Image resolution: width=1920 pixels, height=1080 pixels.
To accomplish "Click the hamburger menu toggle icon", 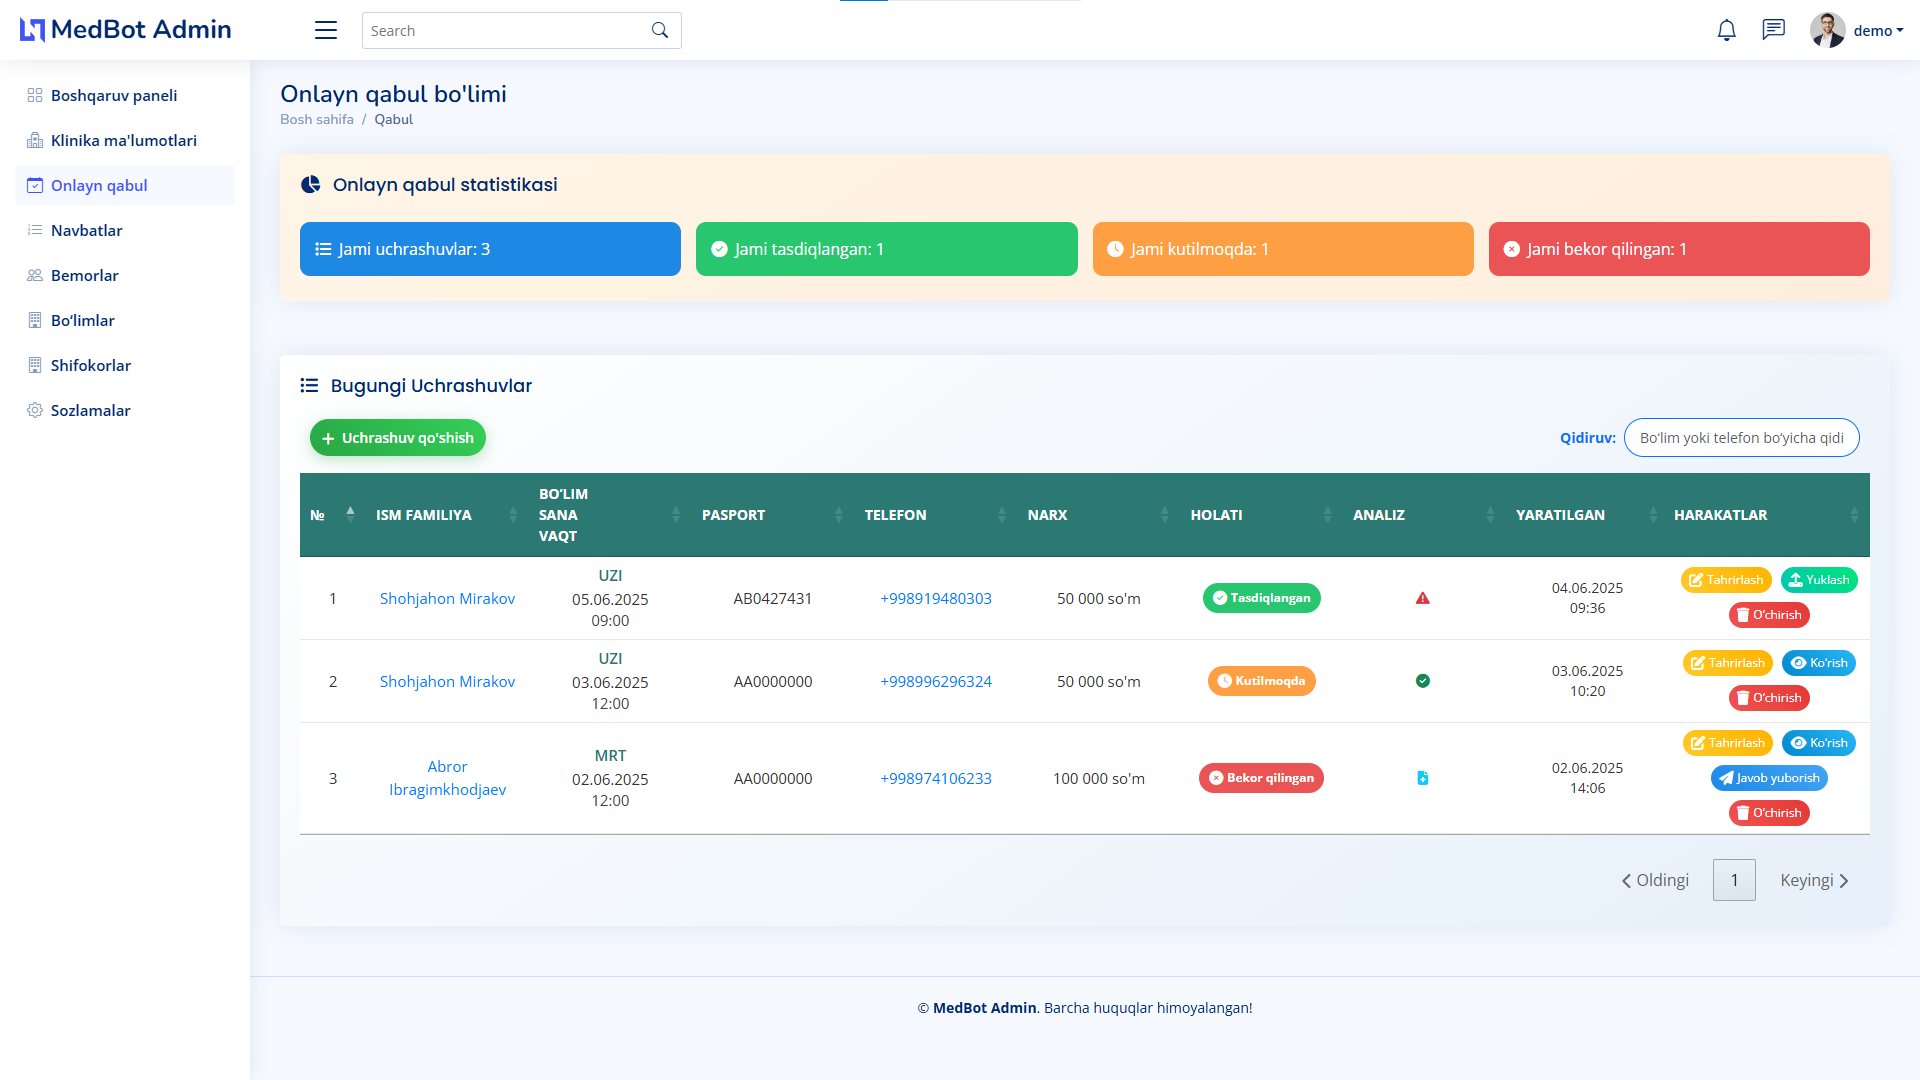I will pos(326,30).
